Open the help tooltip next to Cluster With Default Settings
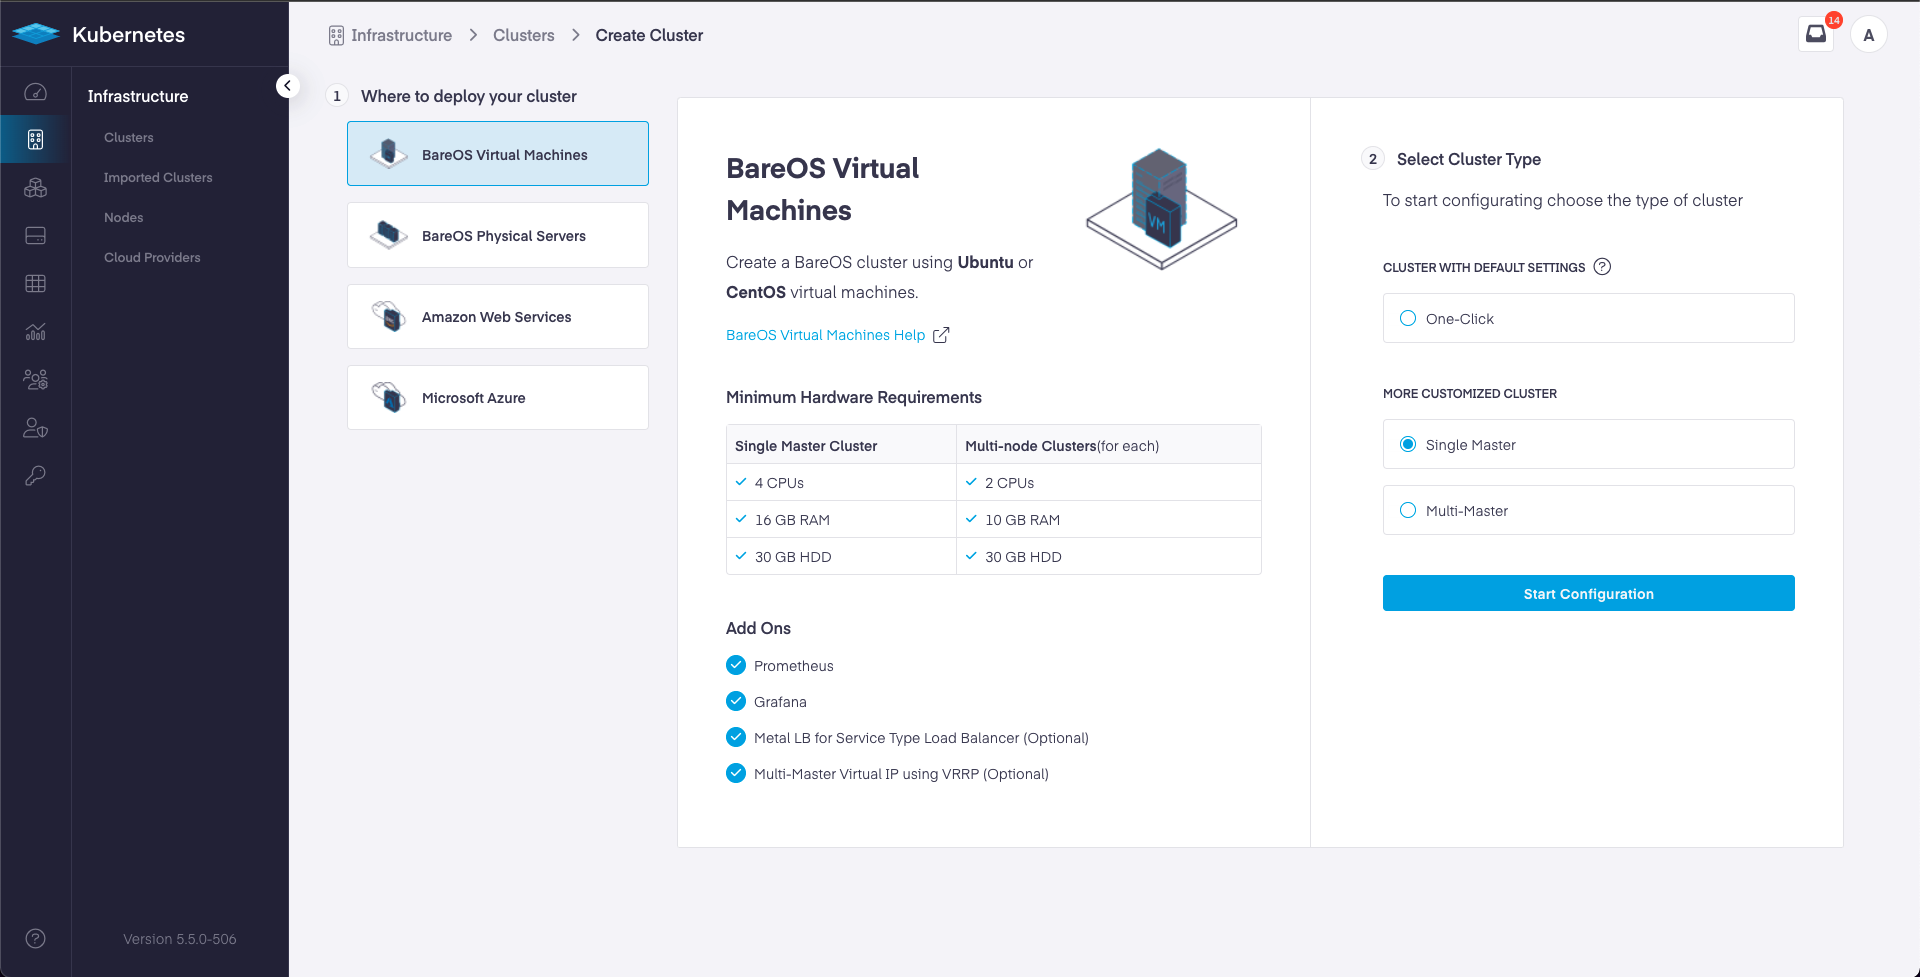The height and width of the screenshot is (977, 1920). pos(1603,266)
